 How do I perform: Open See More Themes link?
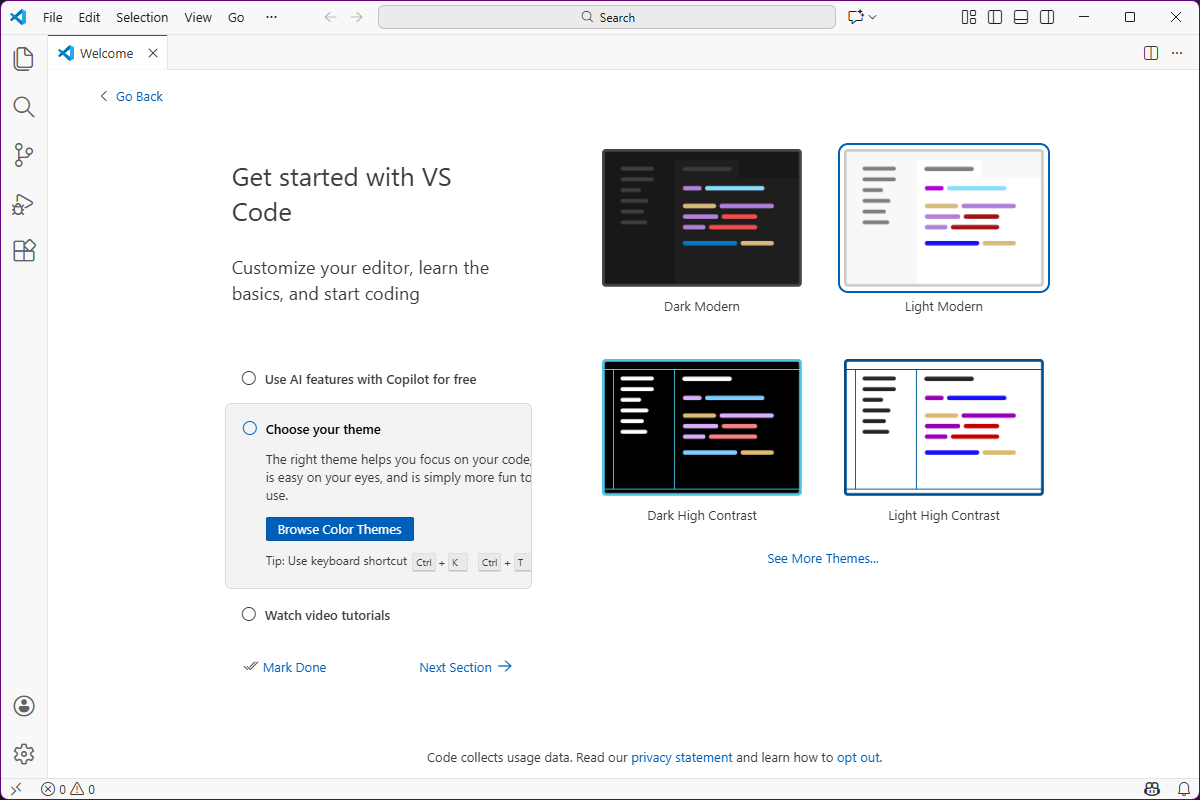coord(822,558)
